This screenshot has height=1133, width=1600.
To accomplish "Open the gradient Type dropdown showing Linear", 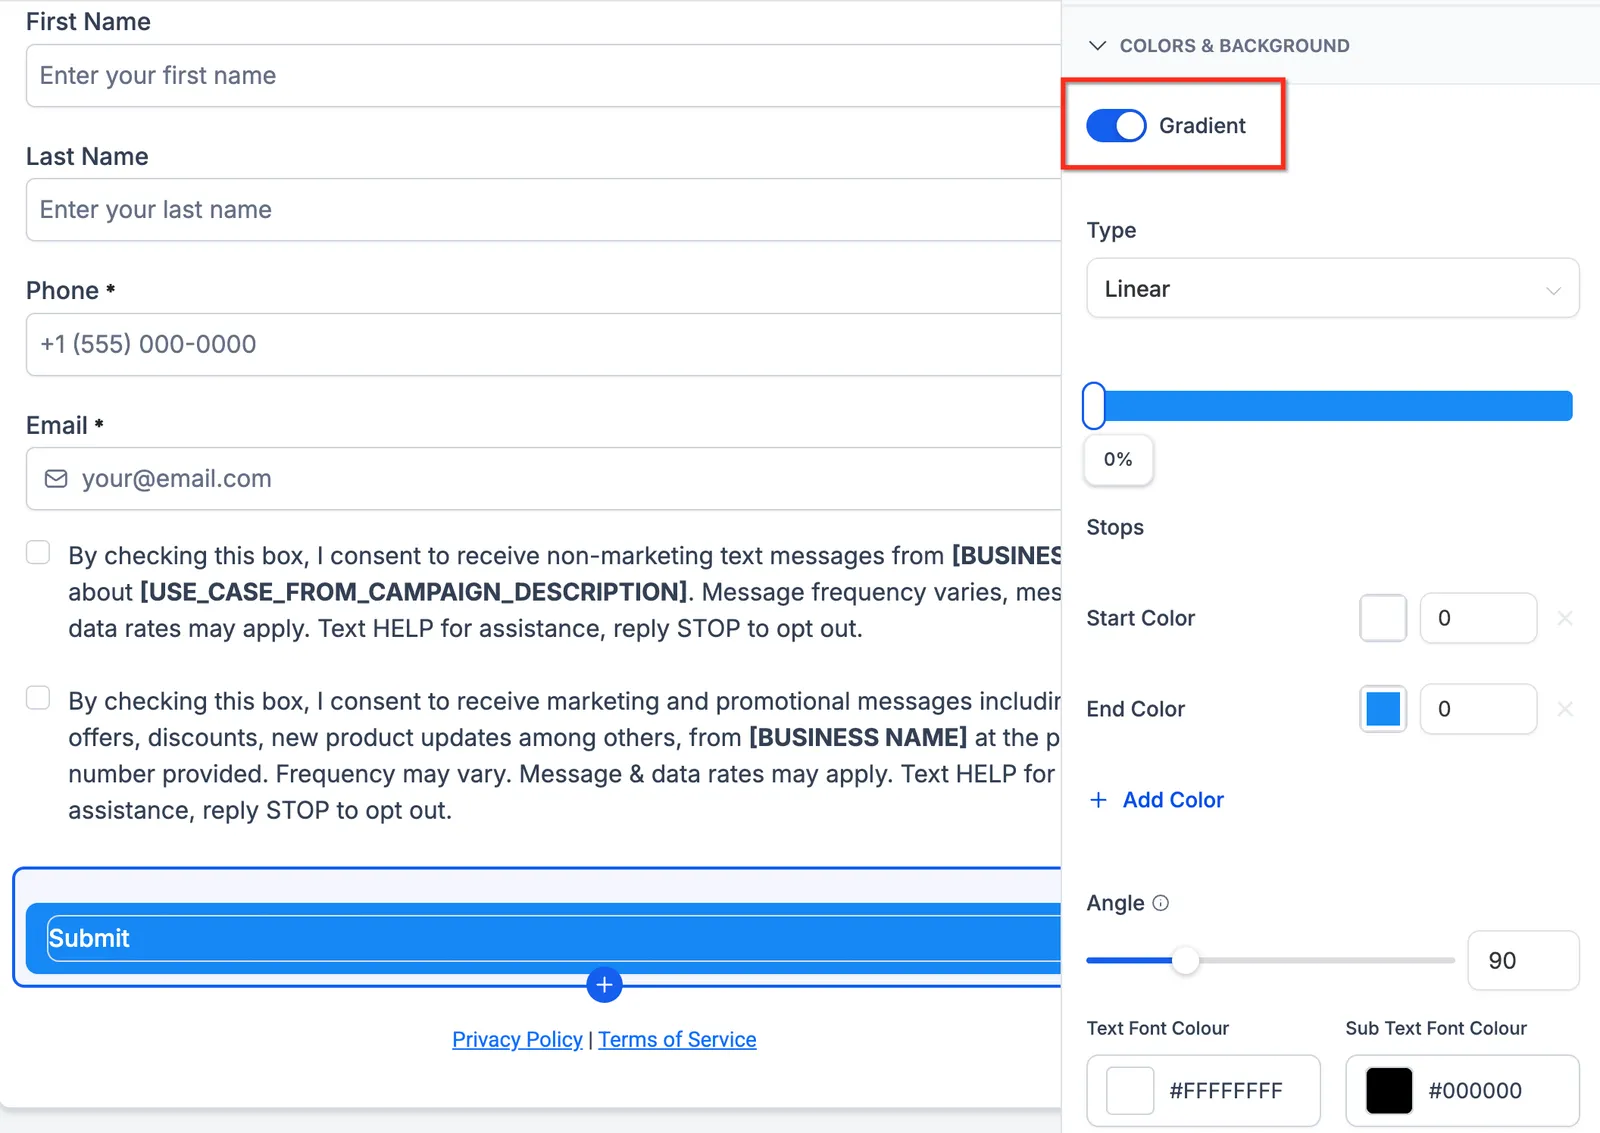I will pos(1333,289).
